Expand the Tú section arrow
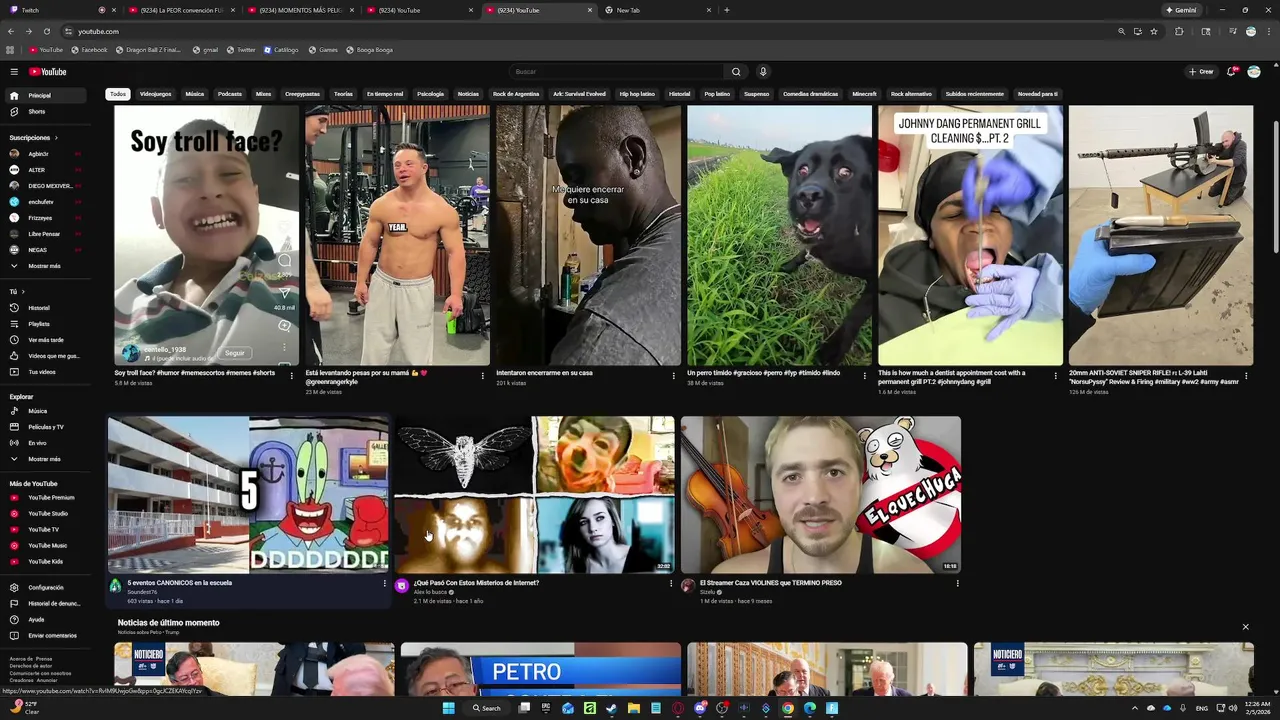Screen dimensions: 1280x720 pyautogui.click(x=23, y=292)
